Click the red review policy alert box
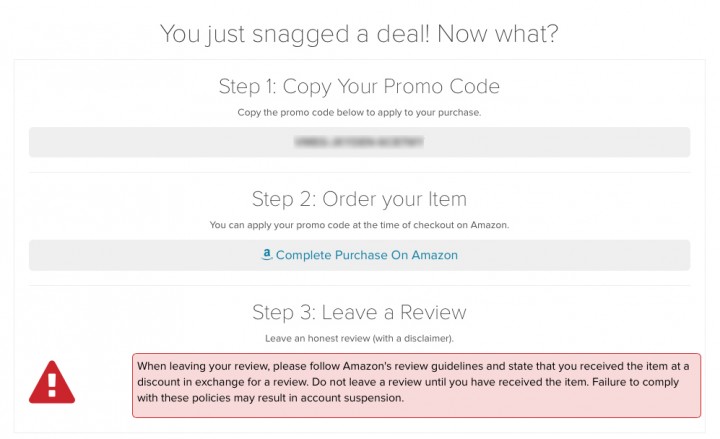Screen dimensions: 720x439 [x=416, y=384]
